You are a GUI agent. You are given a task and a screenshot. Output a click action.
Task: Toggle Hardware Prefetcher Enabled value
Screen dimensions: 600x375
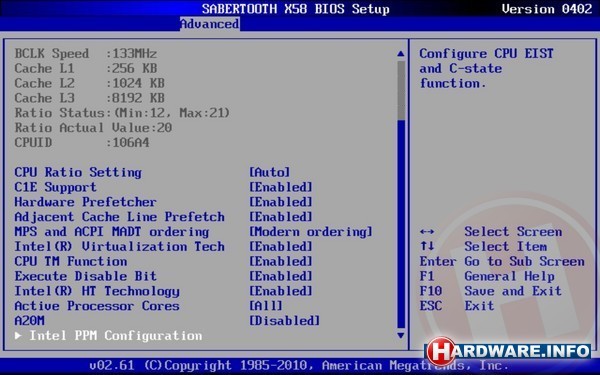(x=281, y=202)
